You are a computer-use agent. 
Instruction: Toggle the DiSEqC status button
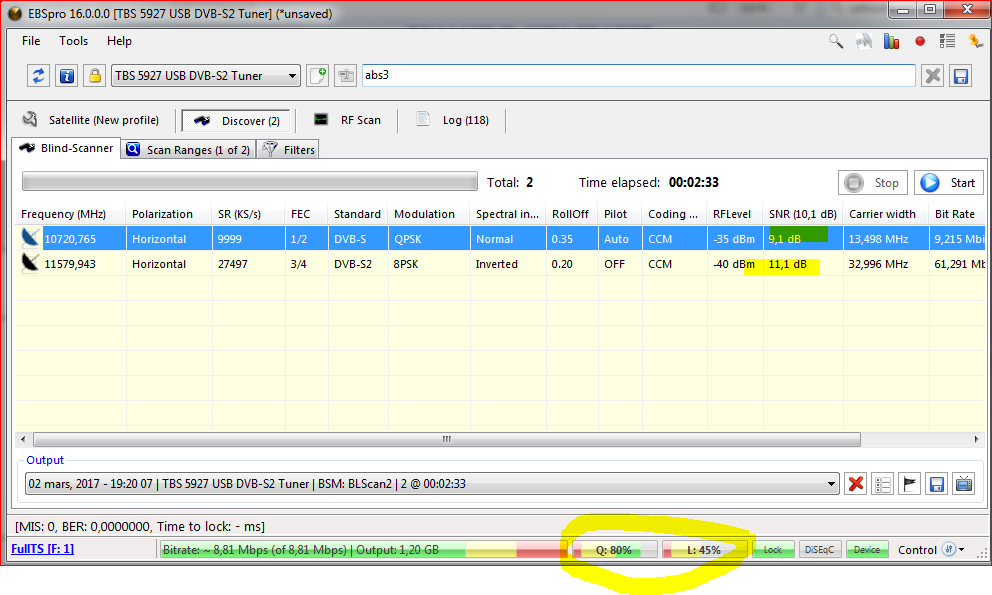pos(821,550)
